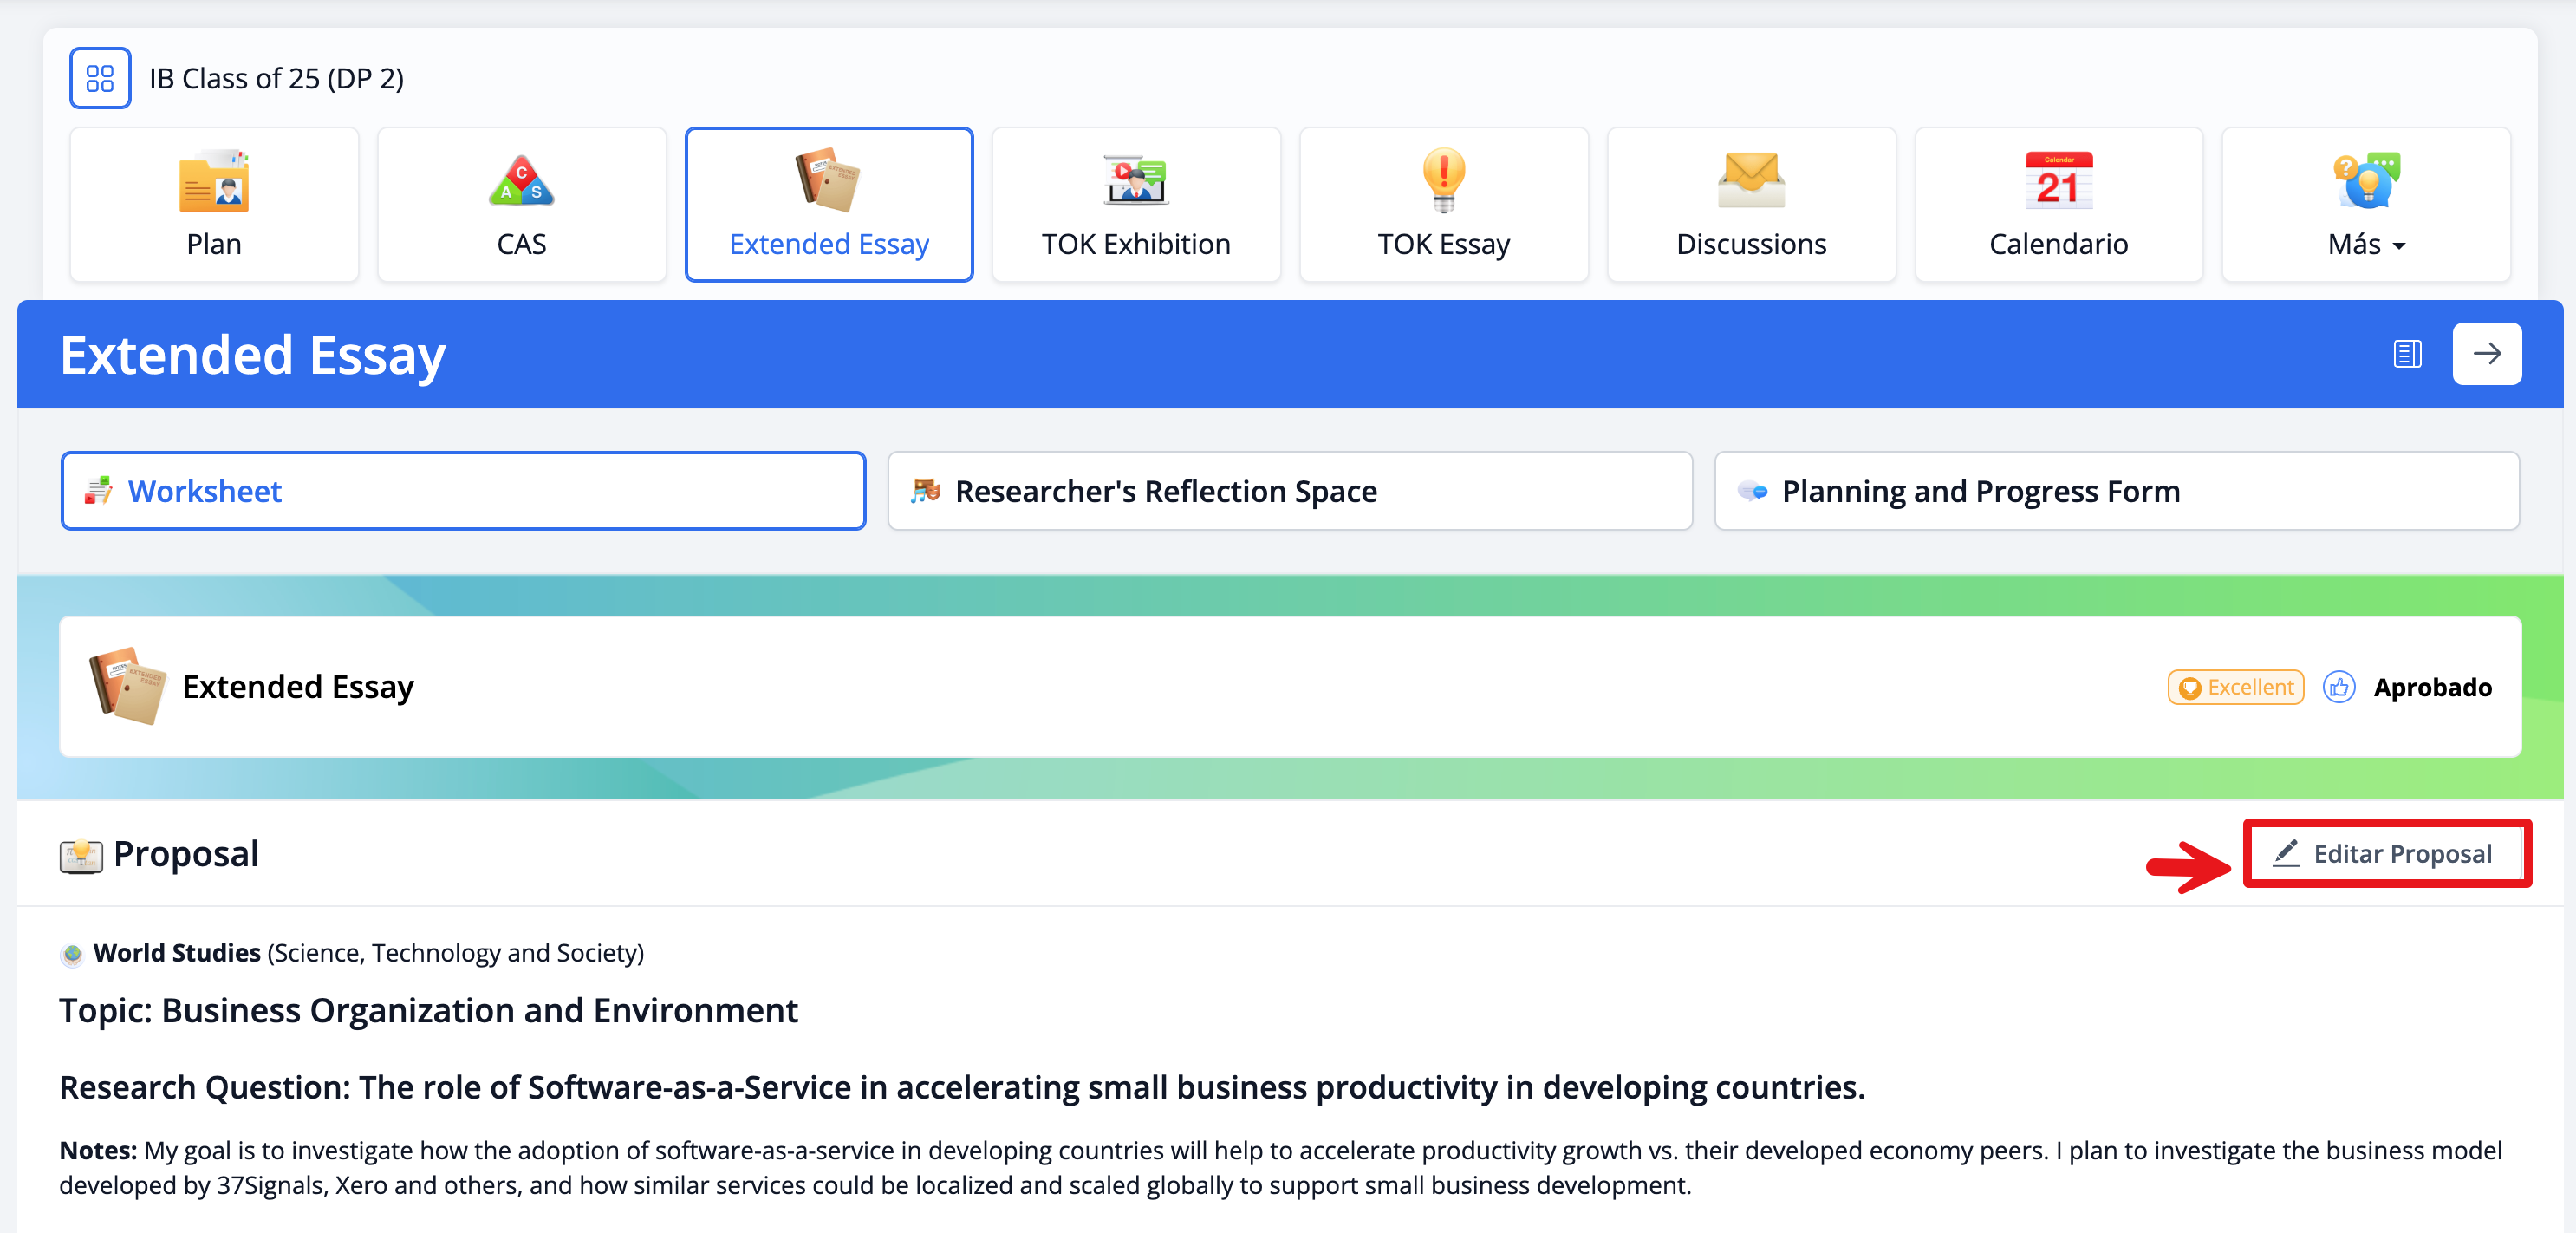Click the grid dashboard icon beside class name
The height and width of the screenshot is (1233, 2576).
[100, 78]
